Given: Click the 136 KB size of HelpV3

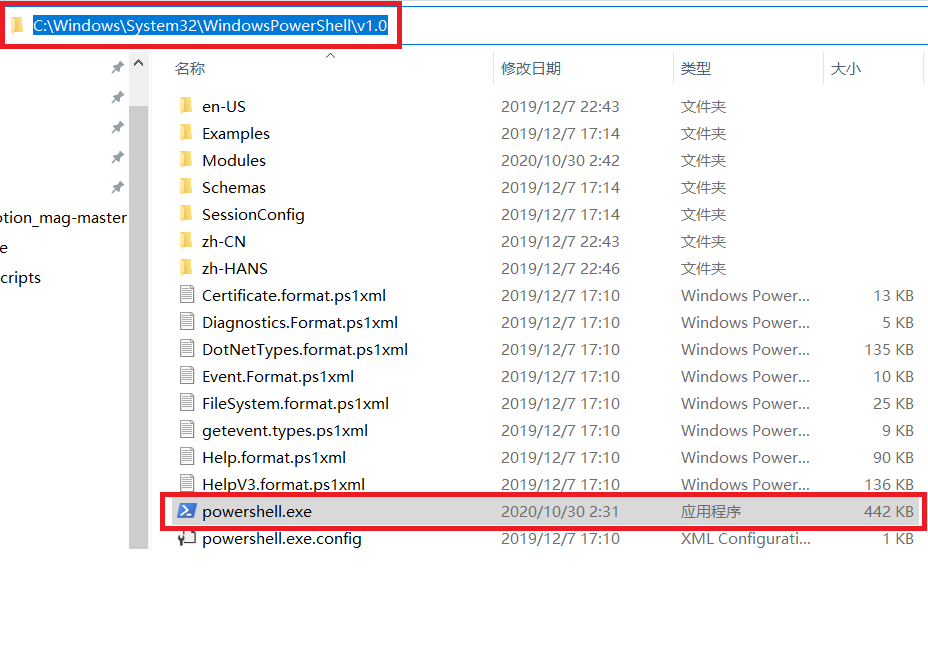Looking at the screenshot, I should click(889, 484).
